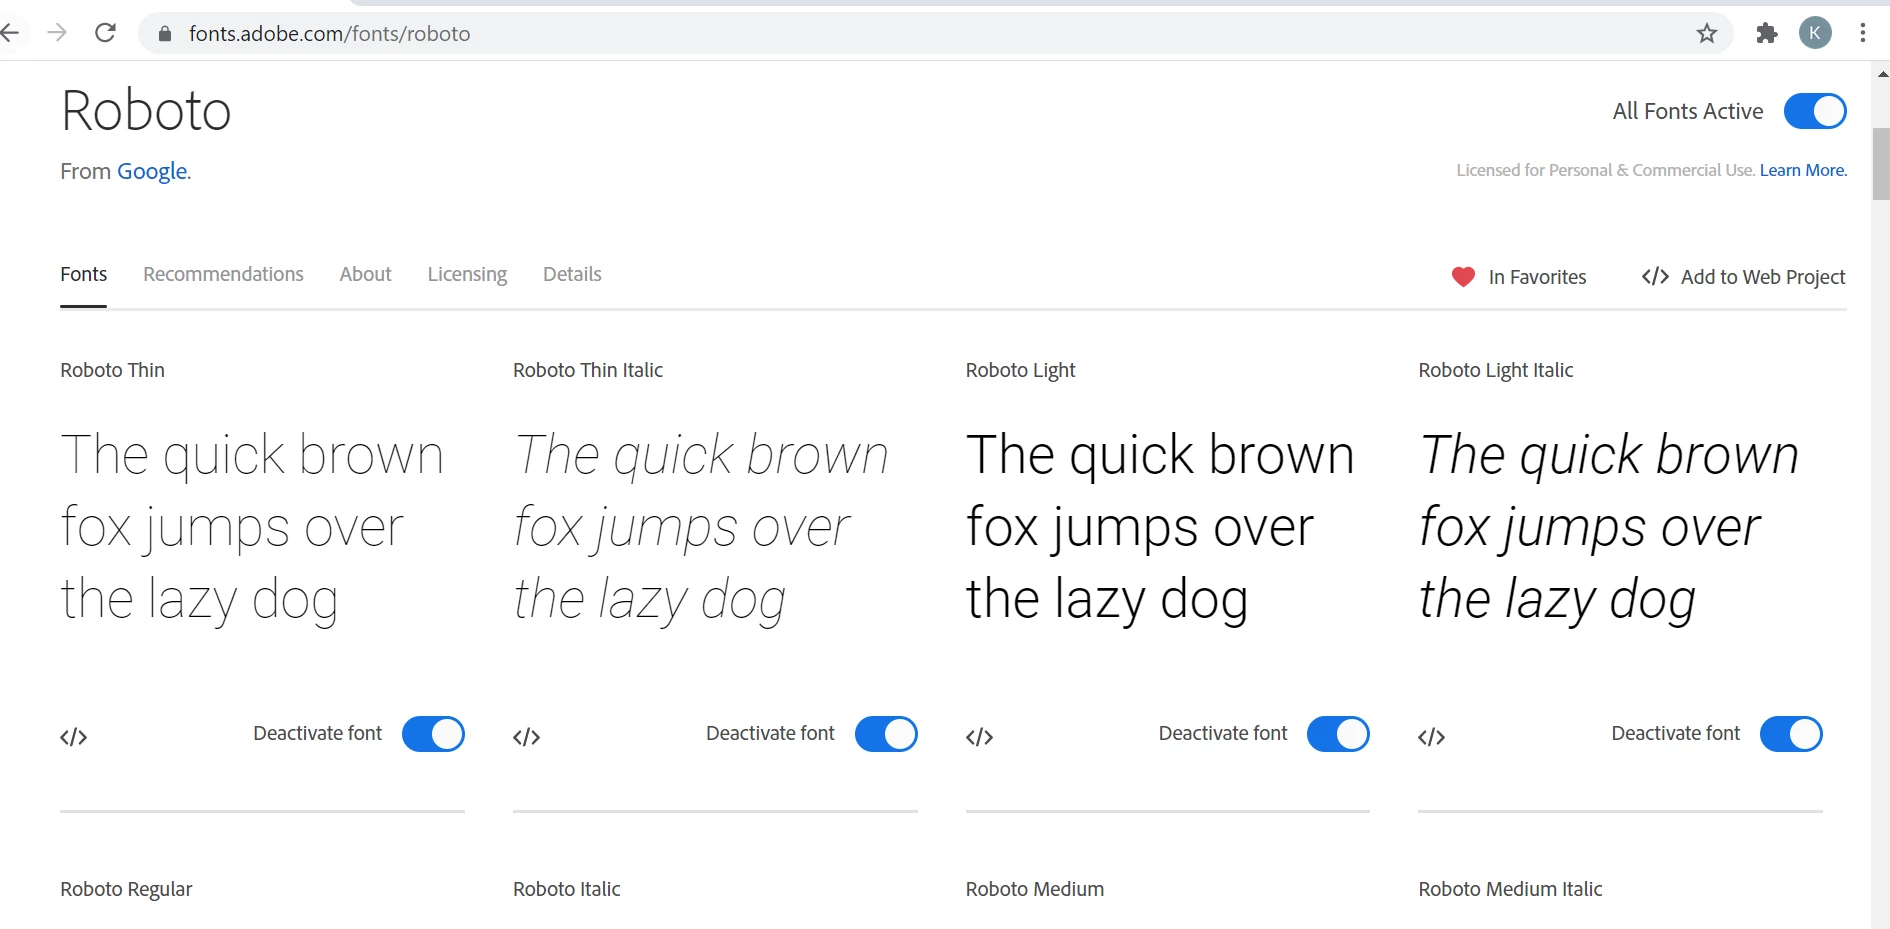This screenshot has width=1890, height=929.
Task: Click the In Favorites label
Action: tap(1537, 277)
